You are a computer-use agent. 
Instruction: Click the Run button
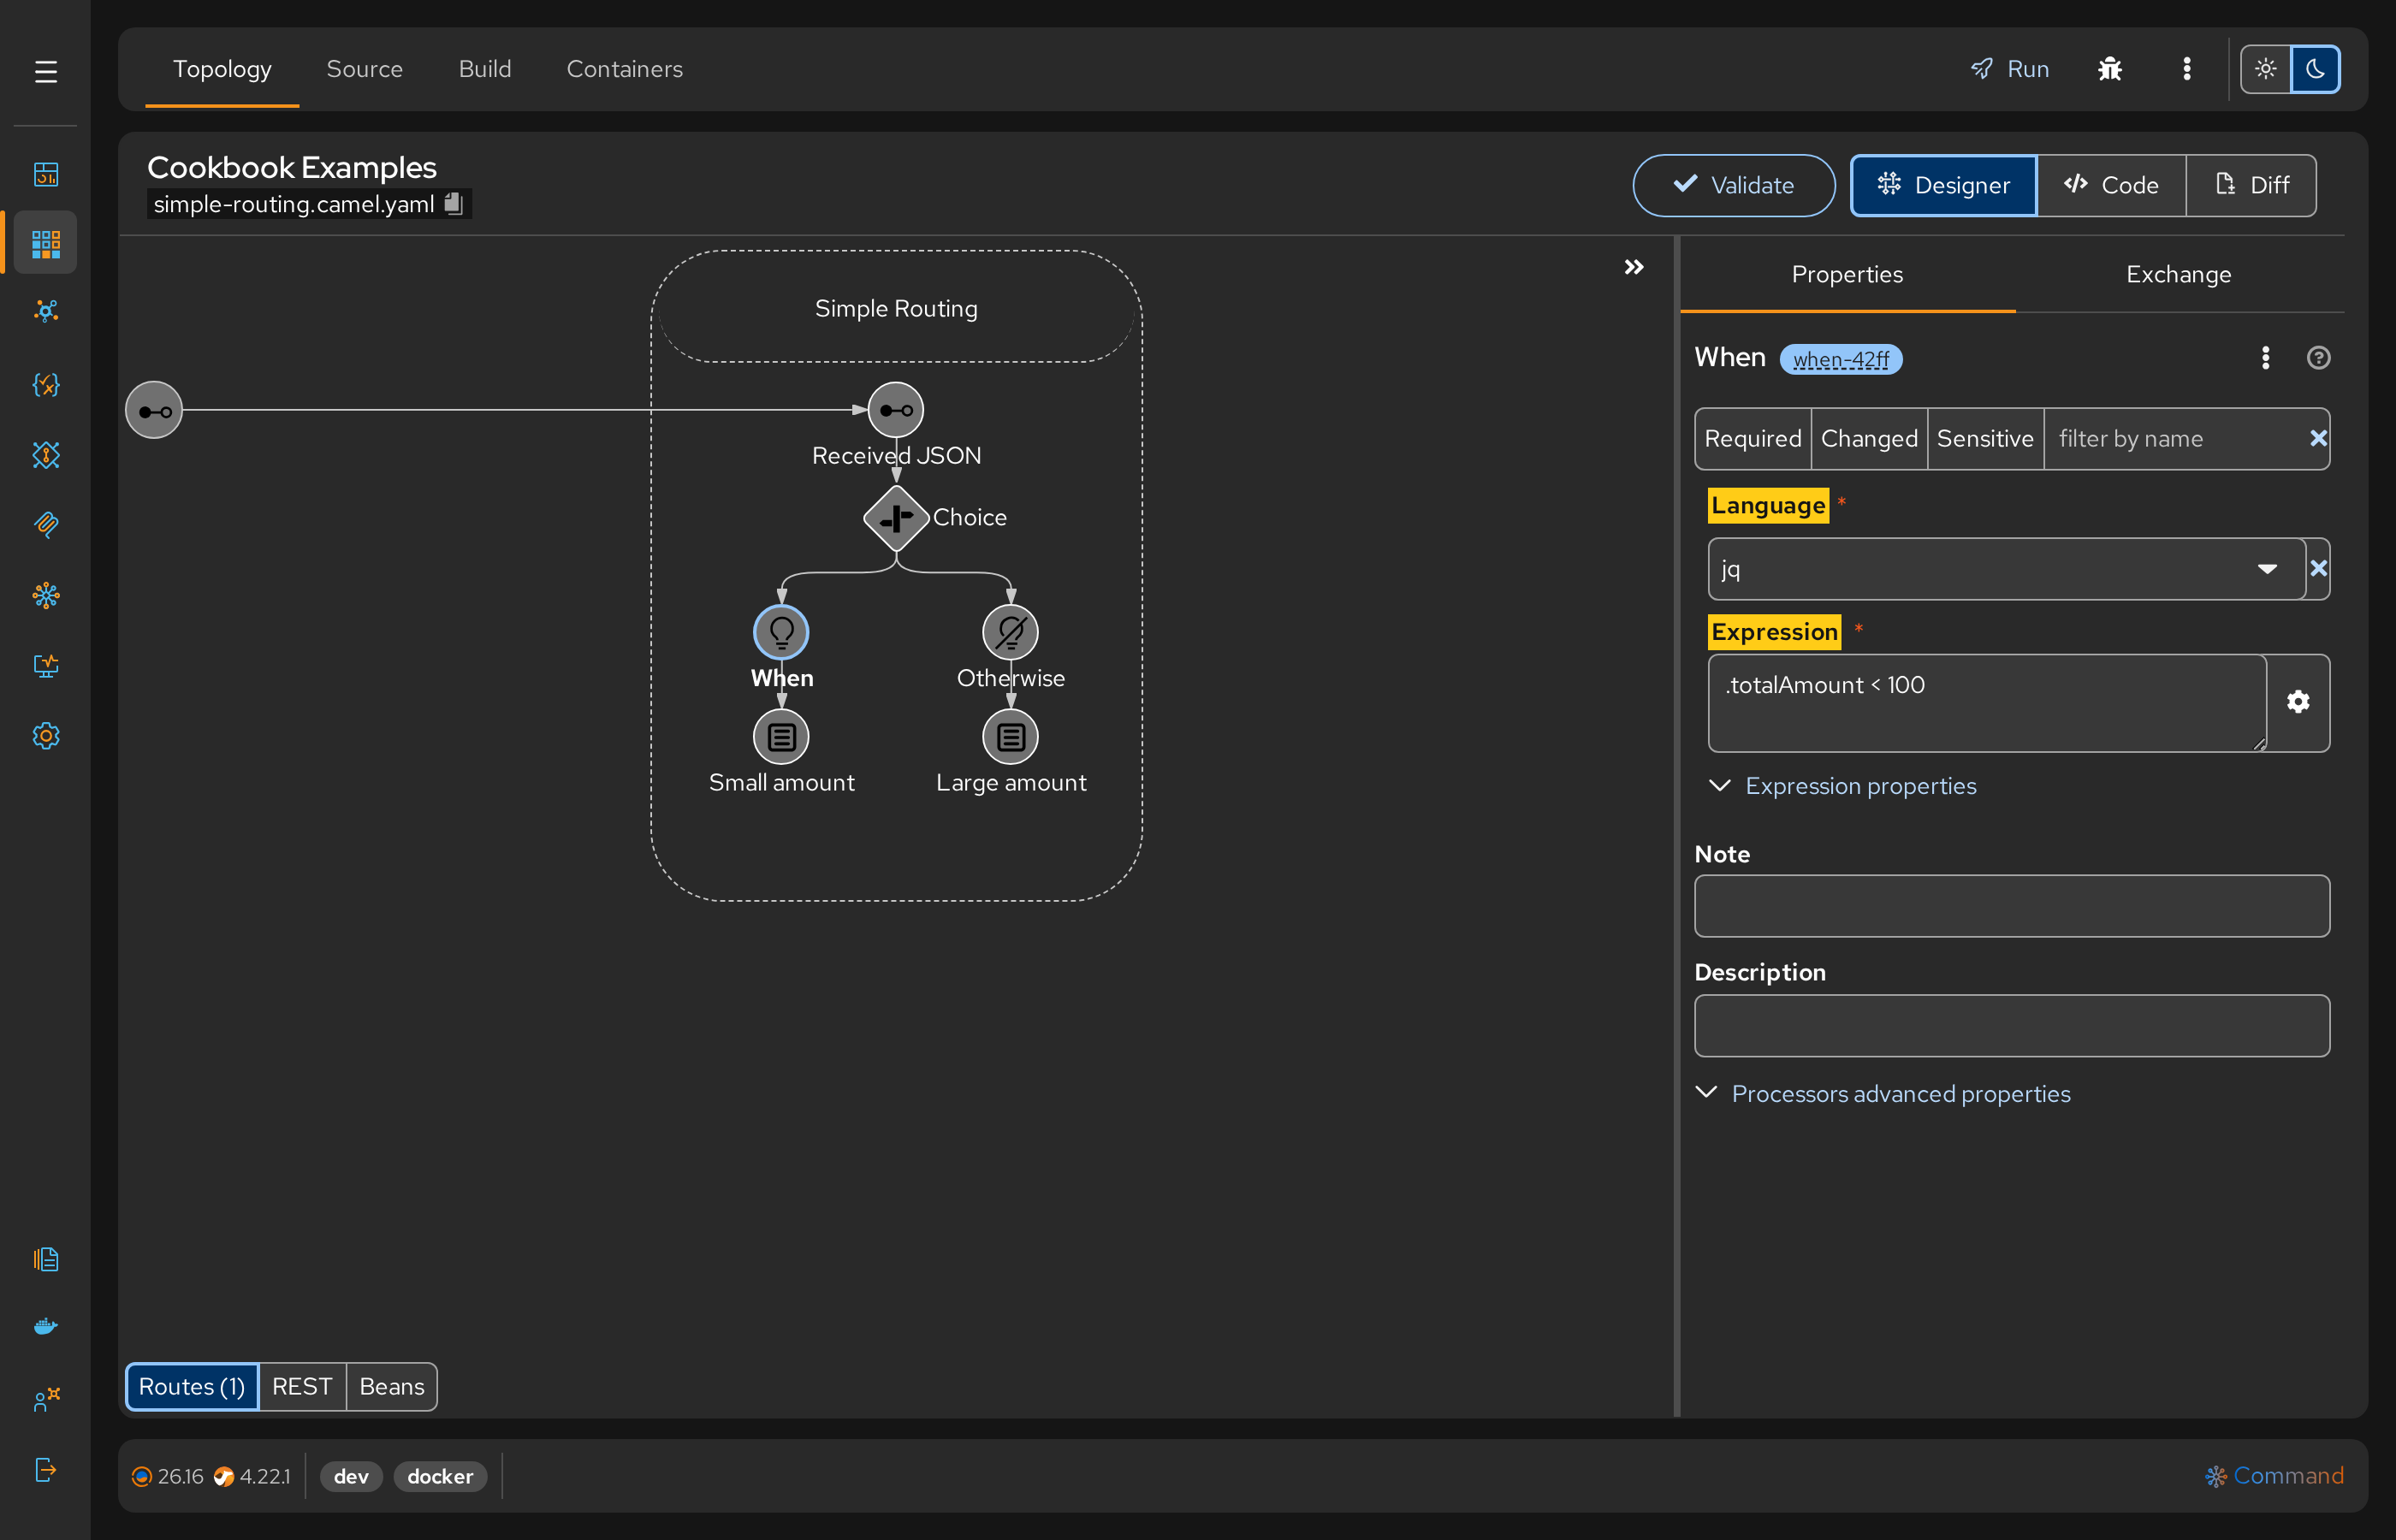tap(2009, 69)
